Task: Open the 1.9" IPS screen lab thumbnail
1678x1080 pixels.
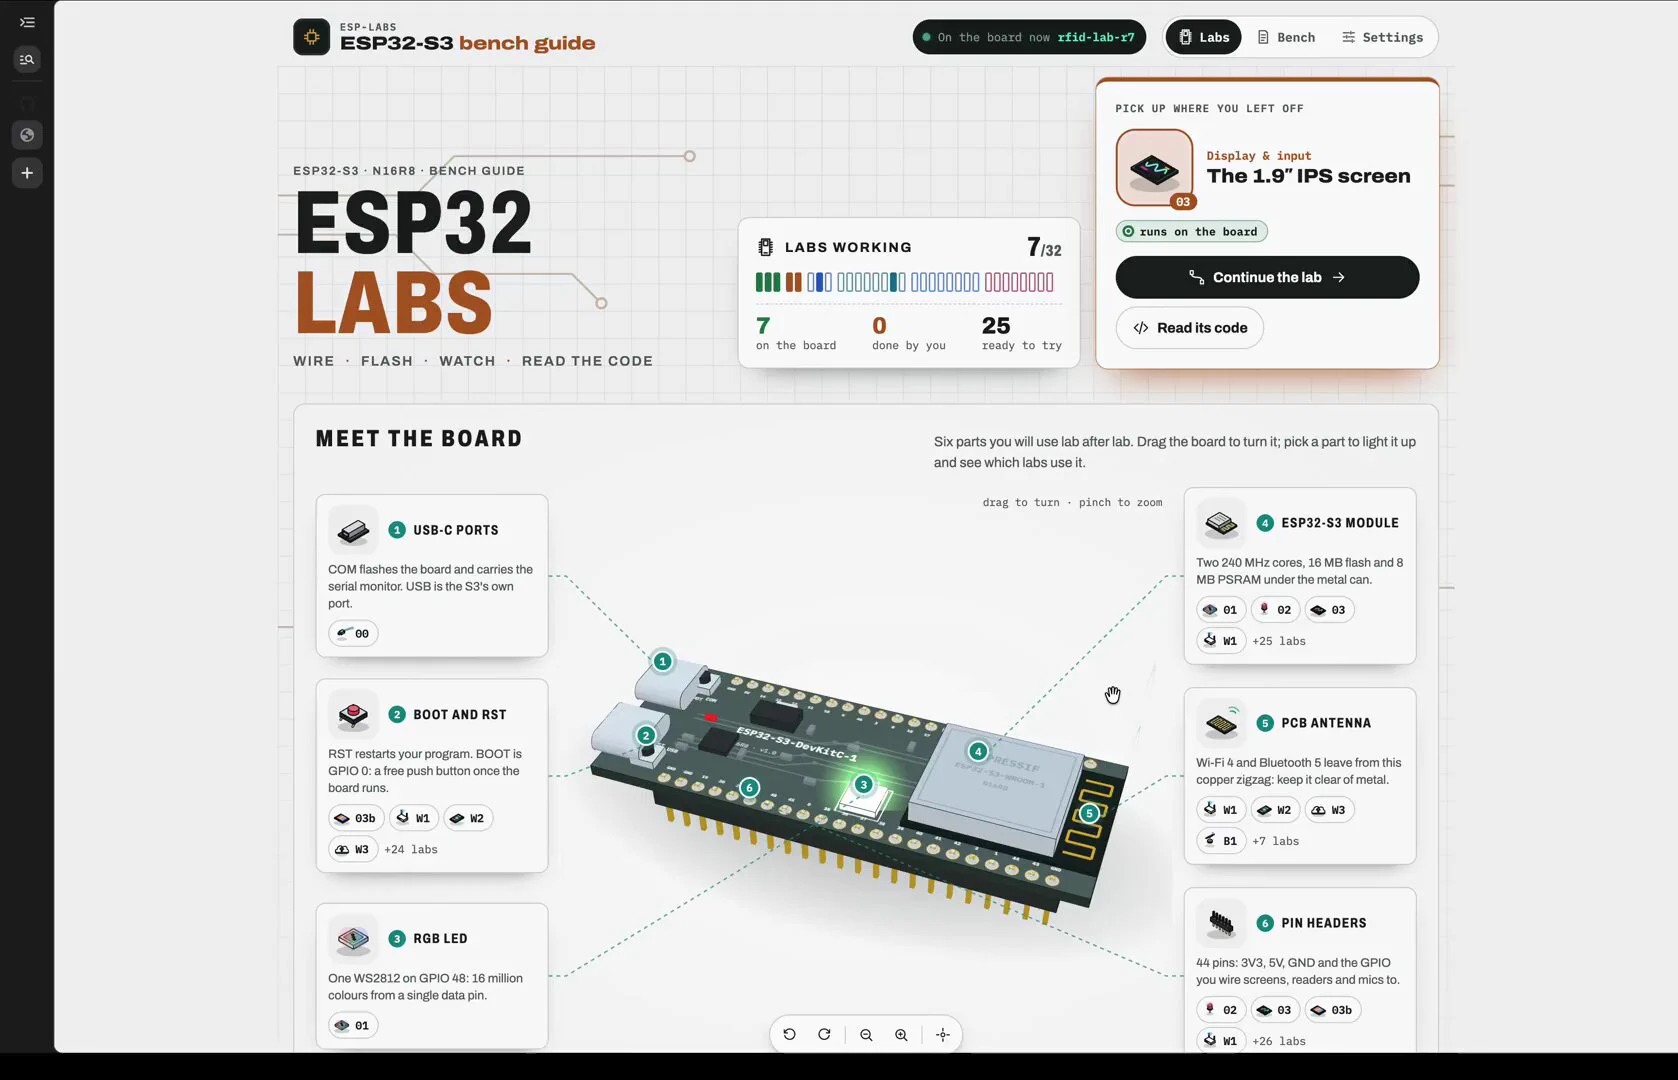Action: point(1154,168)
